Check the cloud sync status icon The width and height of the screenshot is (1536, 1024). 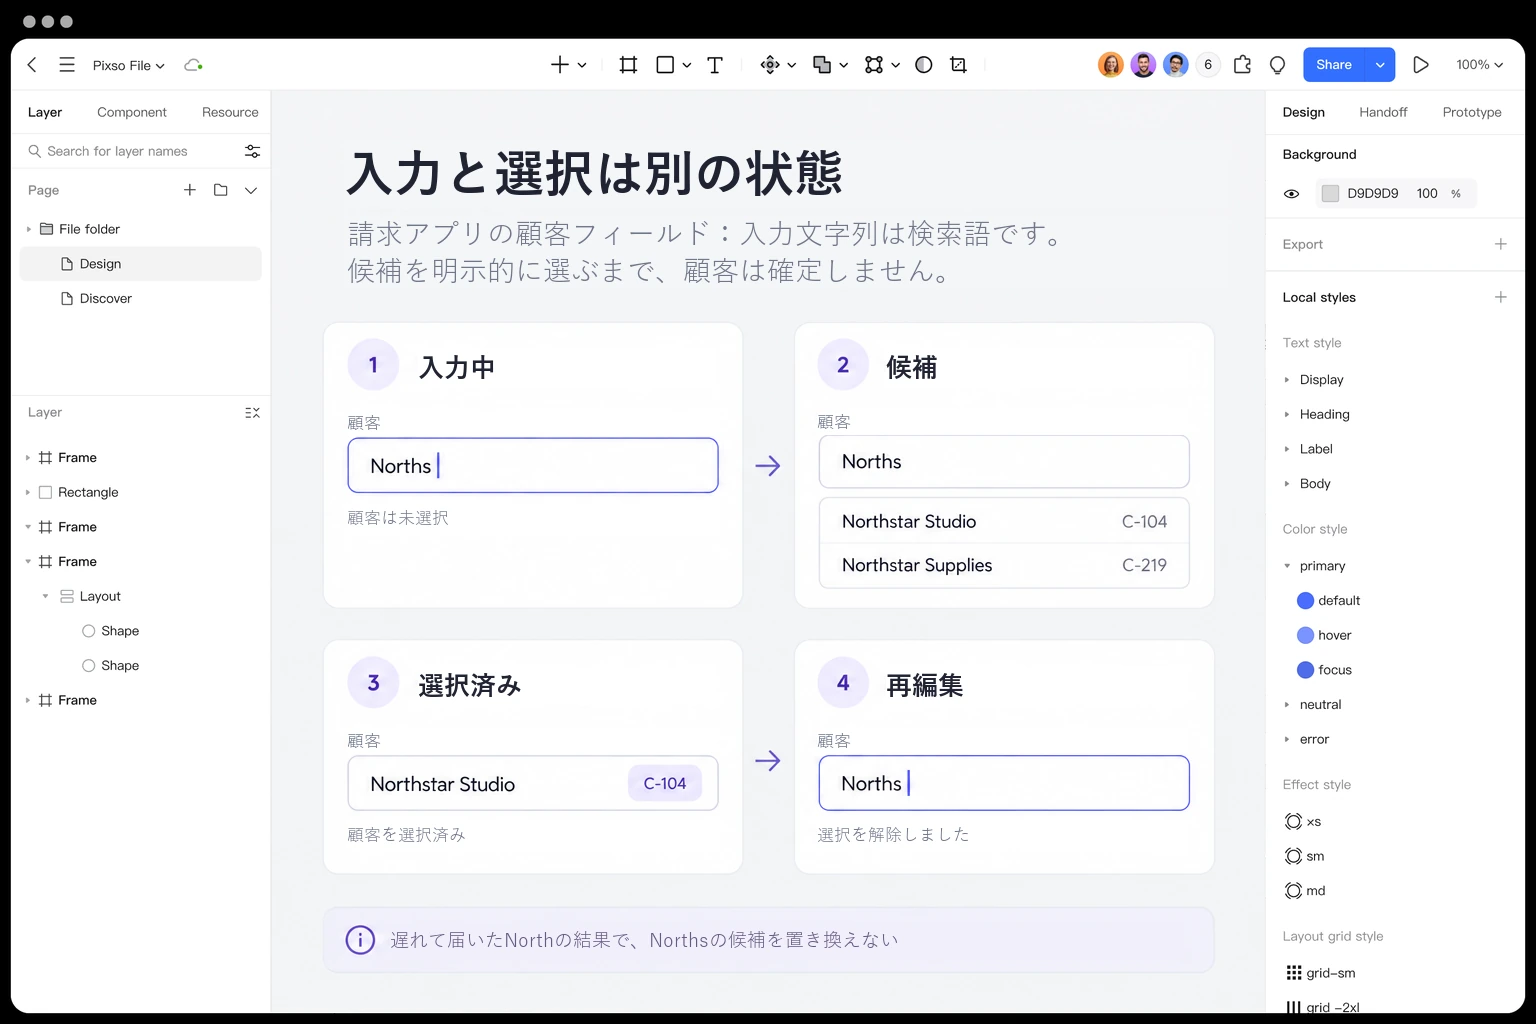(193, 65)
